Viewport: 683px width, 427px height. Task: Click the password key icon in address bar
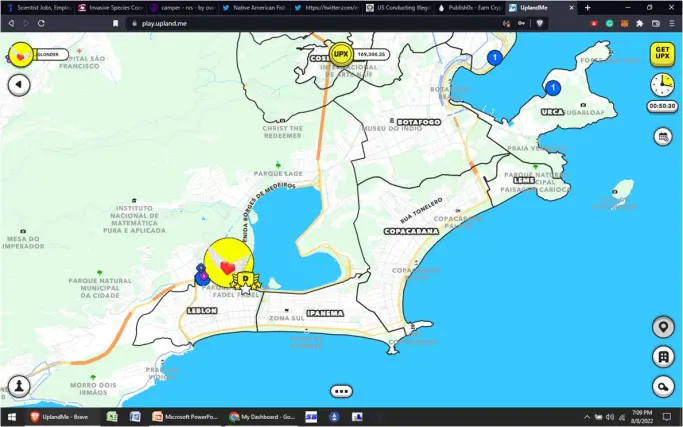[521, 24]
